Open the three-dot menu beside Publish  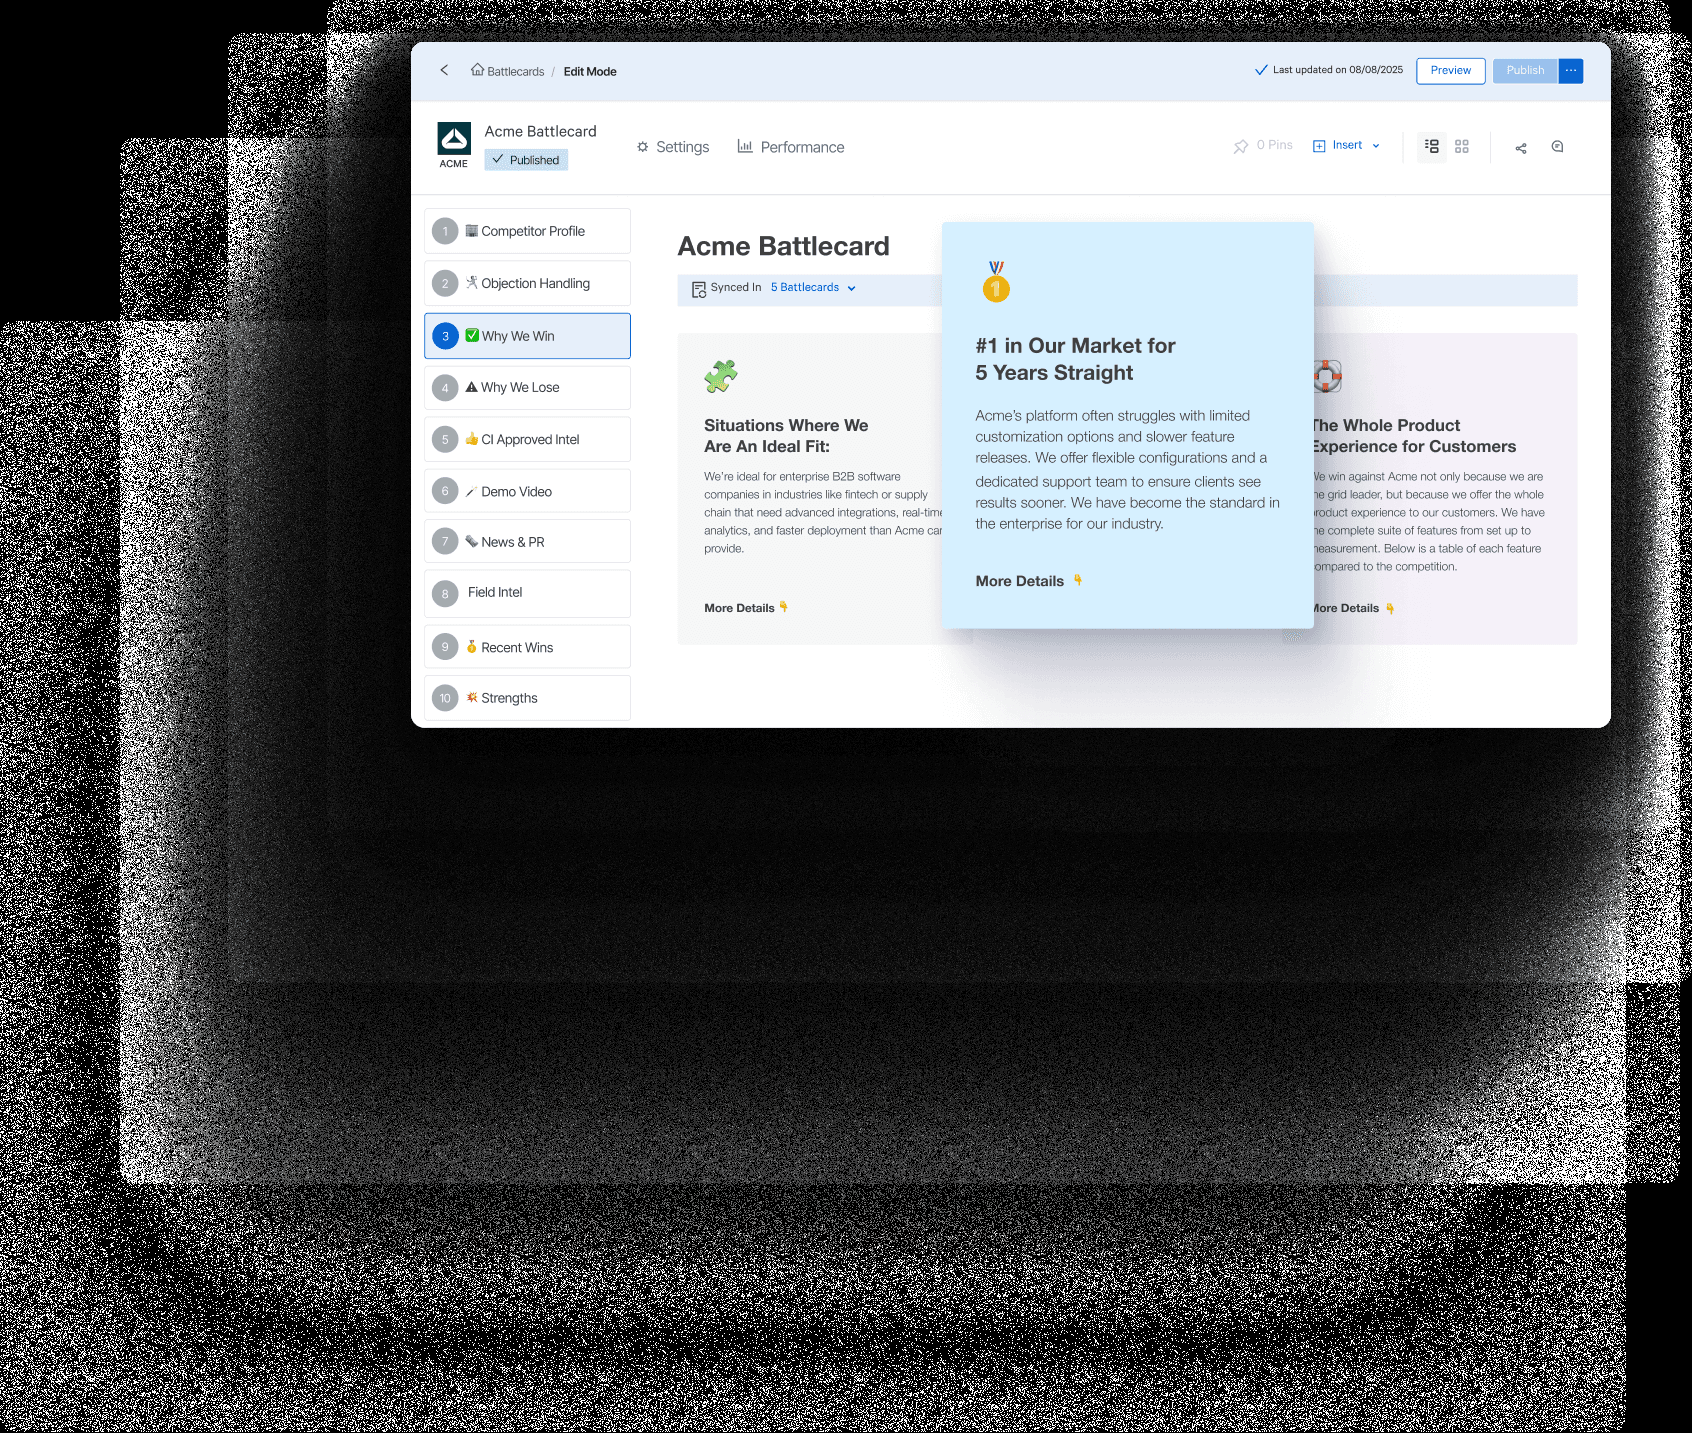click(1571, 71)
